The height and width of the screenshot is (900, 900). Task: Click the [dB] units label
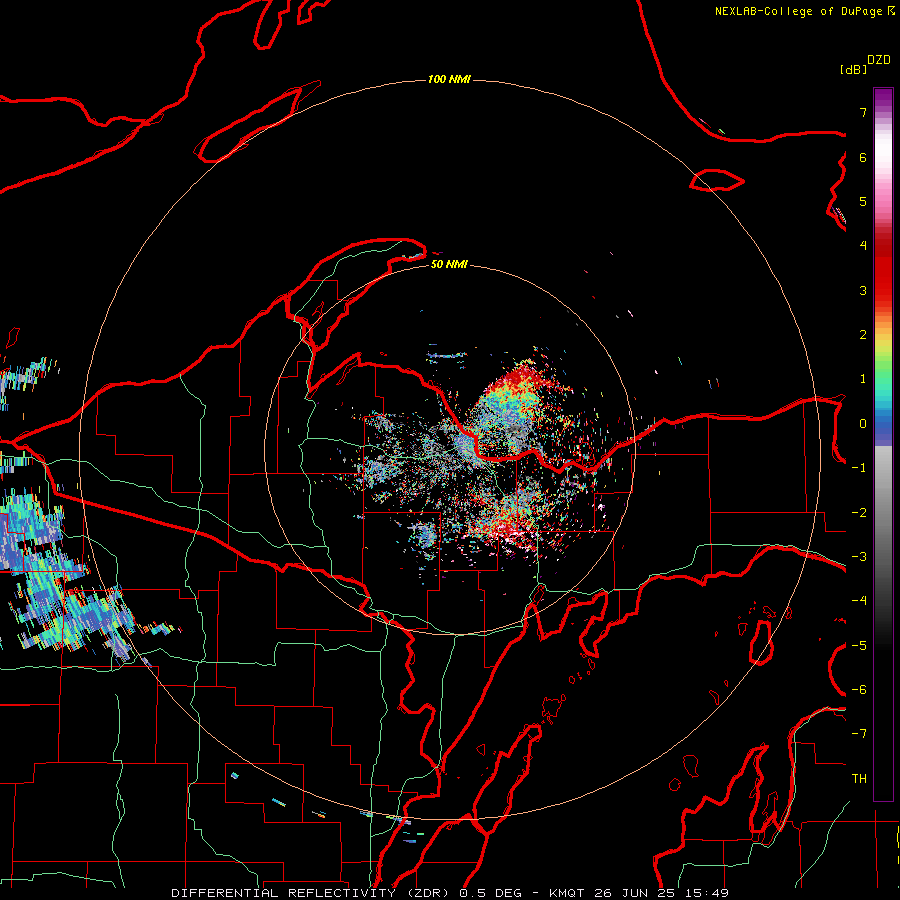tap(853, 69)
